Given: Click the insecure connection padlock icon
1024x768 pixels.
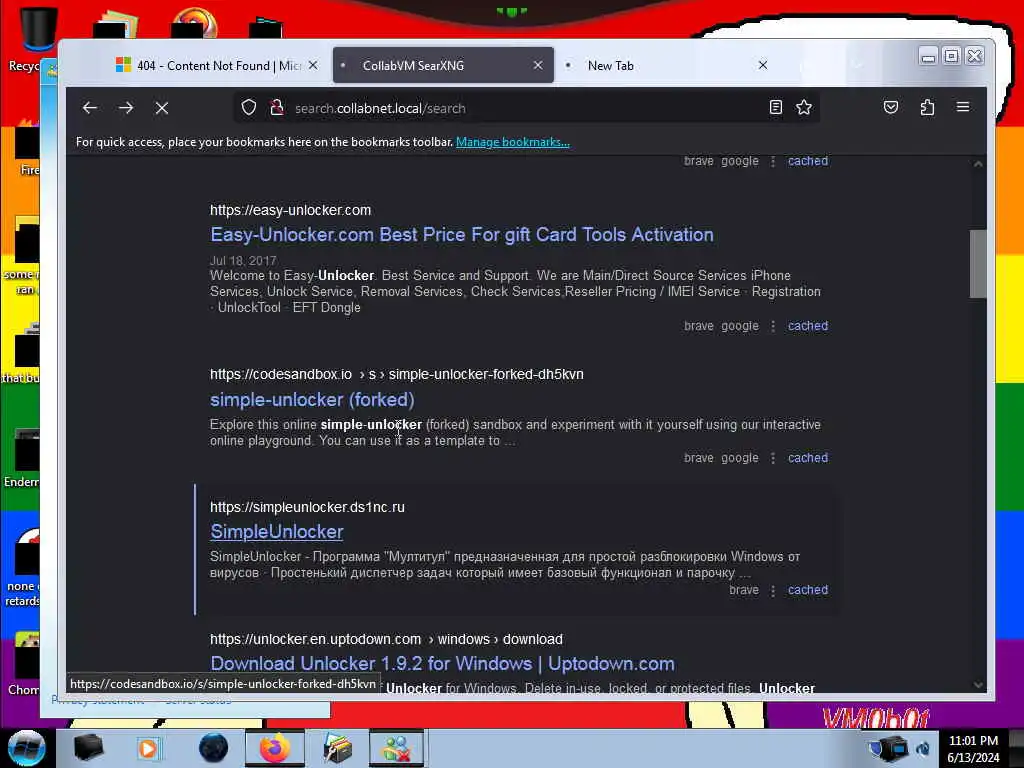Looking at the screenshot, I should coord(277,108).
